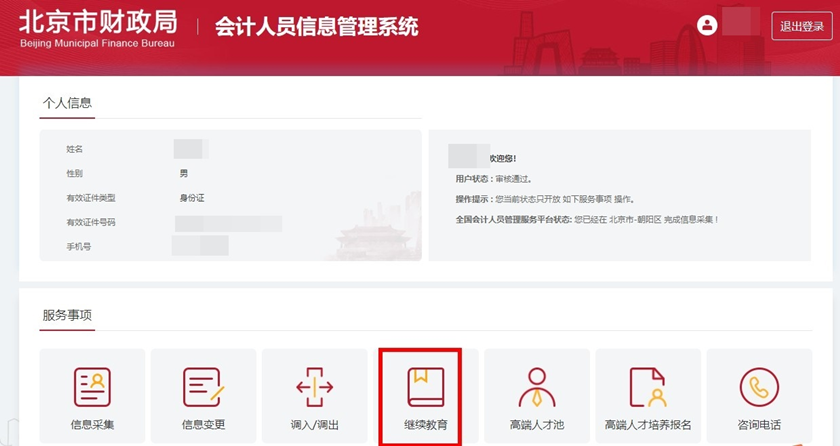Click the blurred 有效证件号码 value

tap(228, 223)
